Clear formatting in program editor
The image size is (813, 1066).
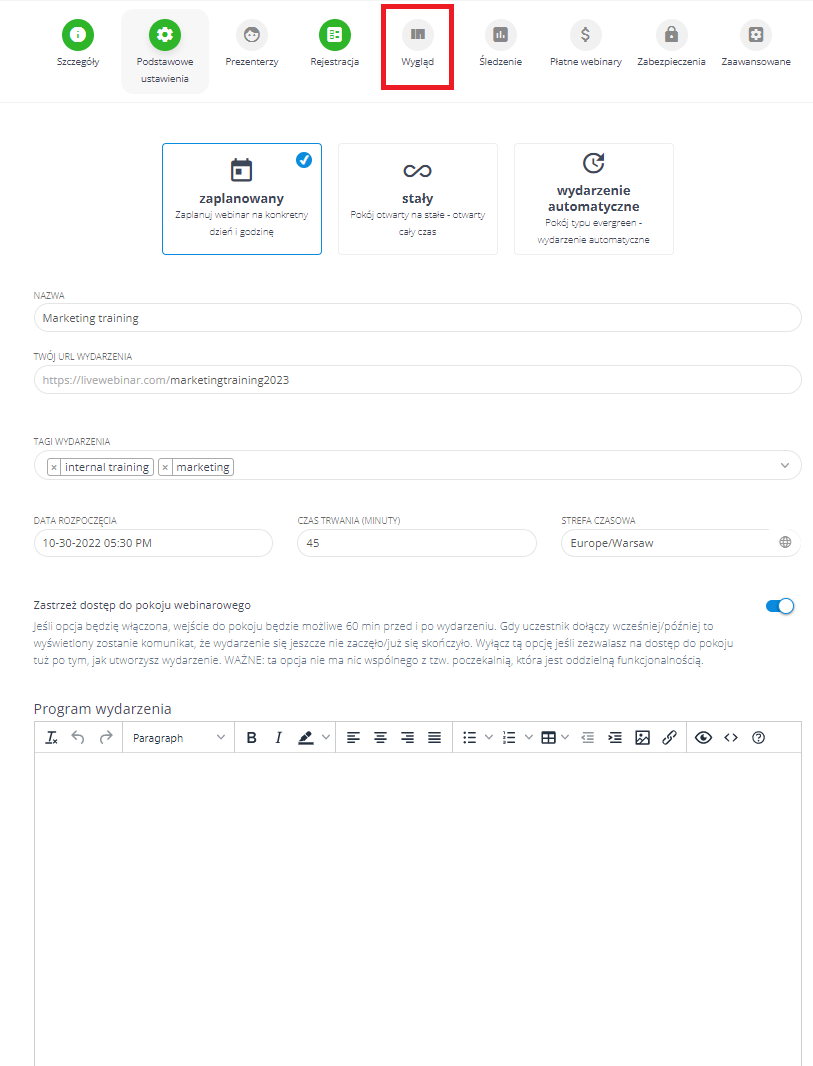click(52, 738)
